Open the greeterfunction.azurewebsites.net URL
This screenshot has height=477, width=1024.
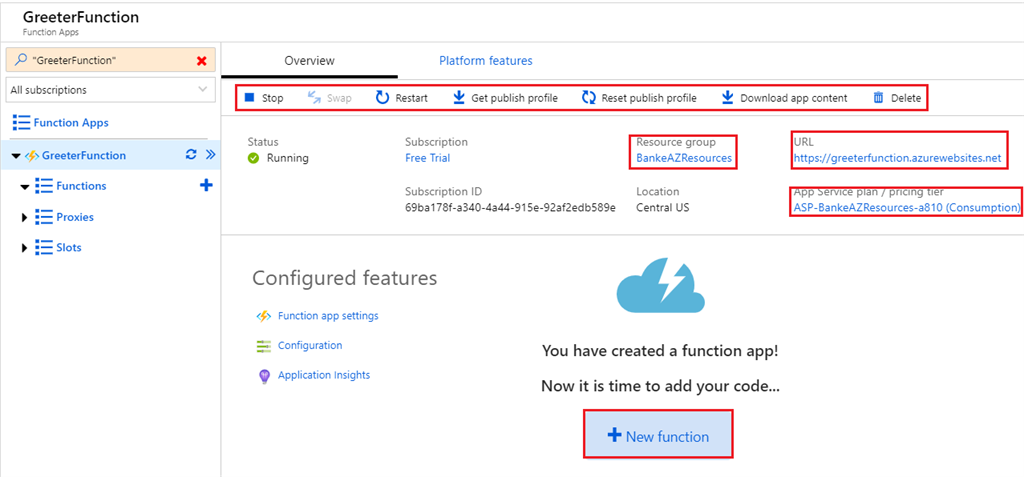pyautogui.click(x=897, y=158)
